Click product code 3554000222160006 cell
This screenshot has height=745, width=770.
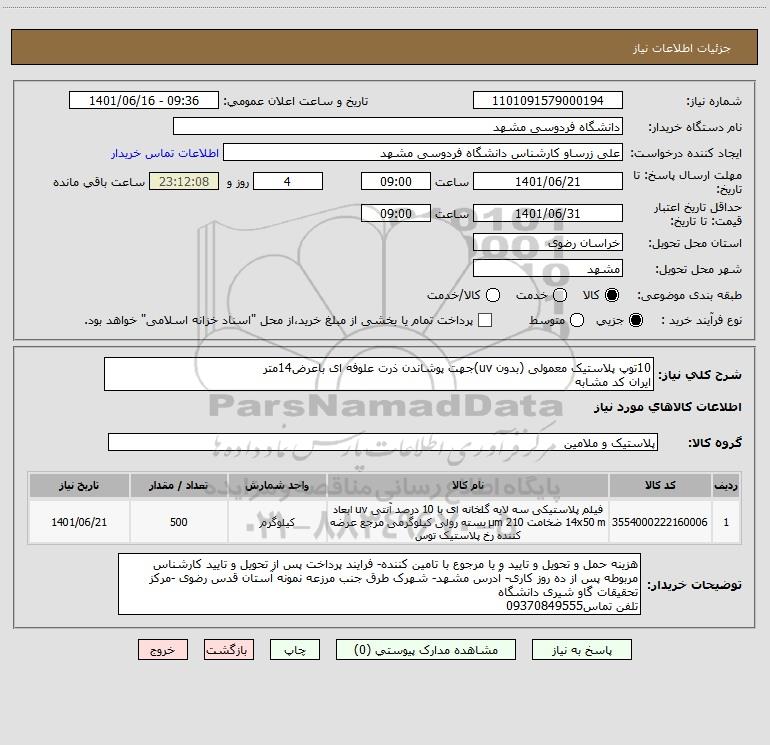[660, 522]
